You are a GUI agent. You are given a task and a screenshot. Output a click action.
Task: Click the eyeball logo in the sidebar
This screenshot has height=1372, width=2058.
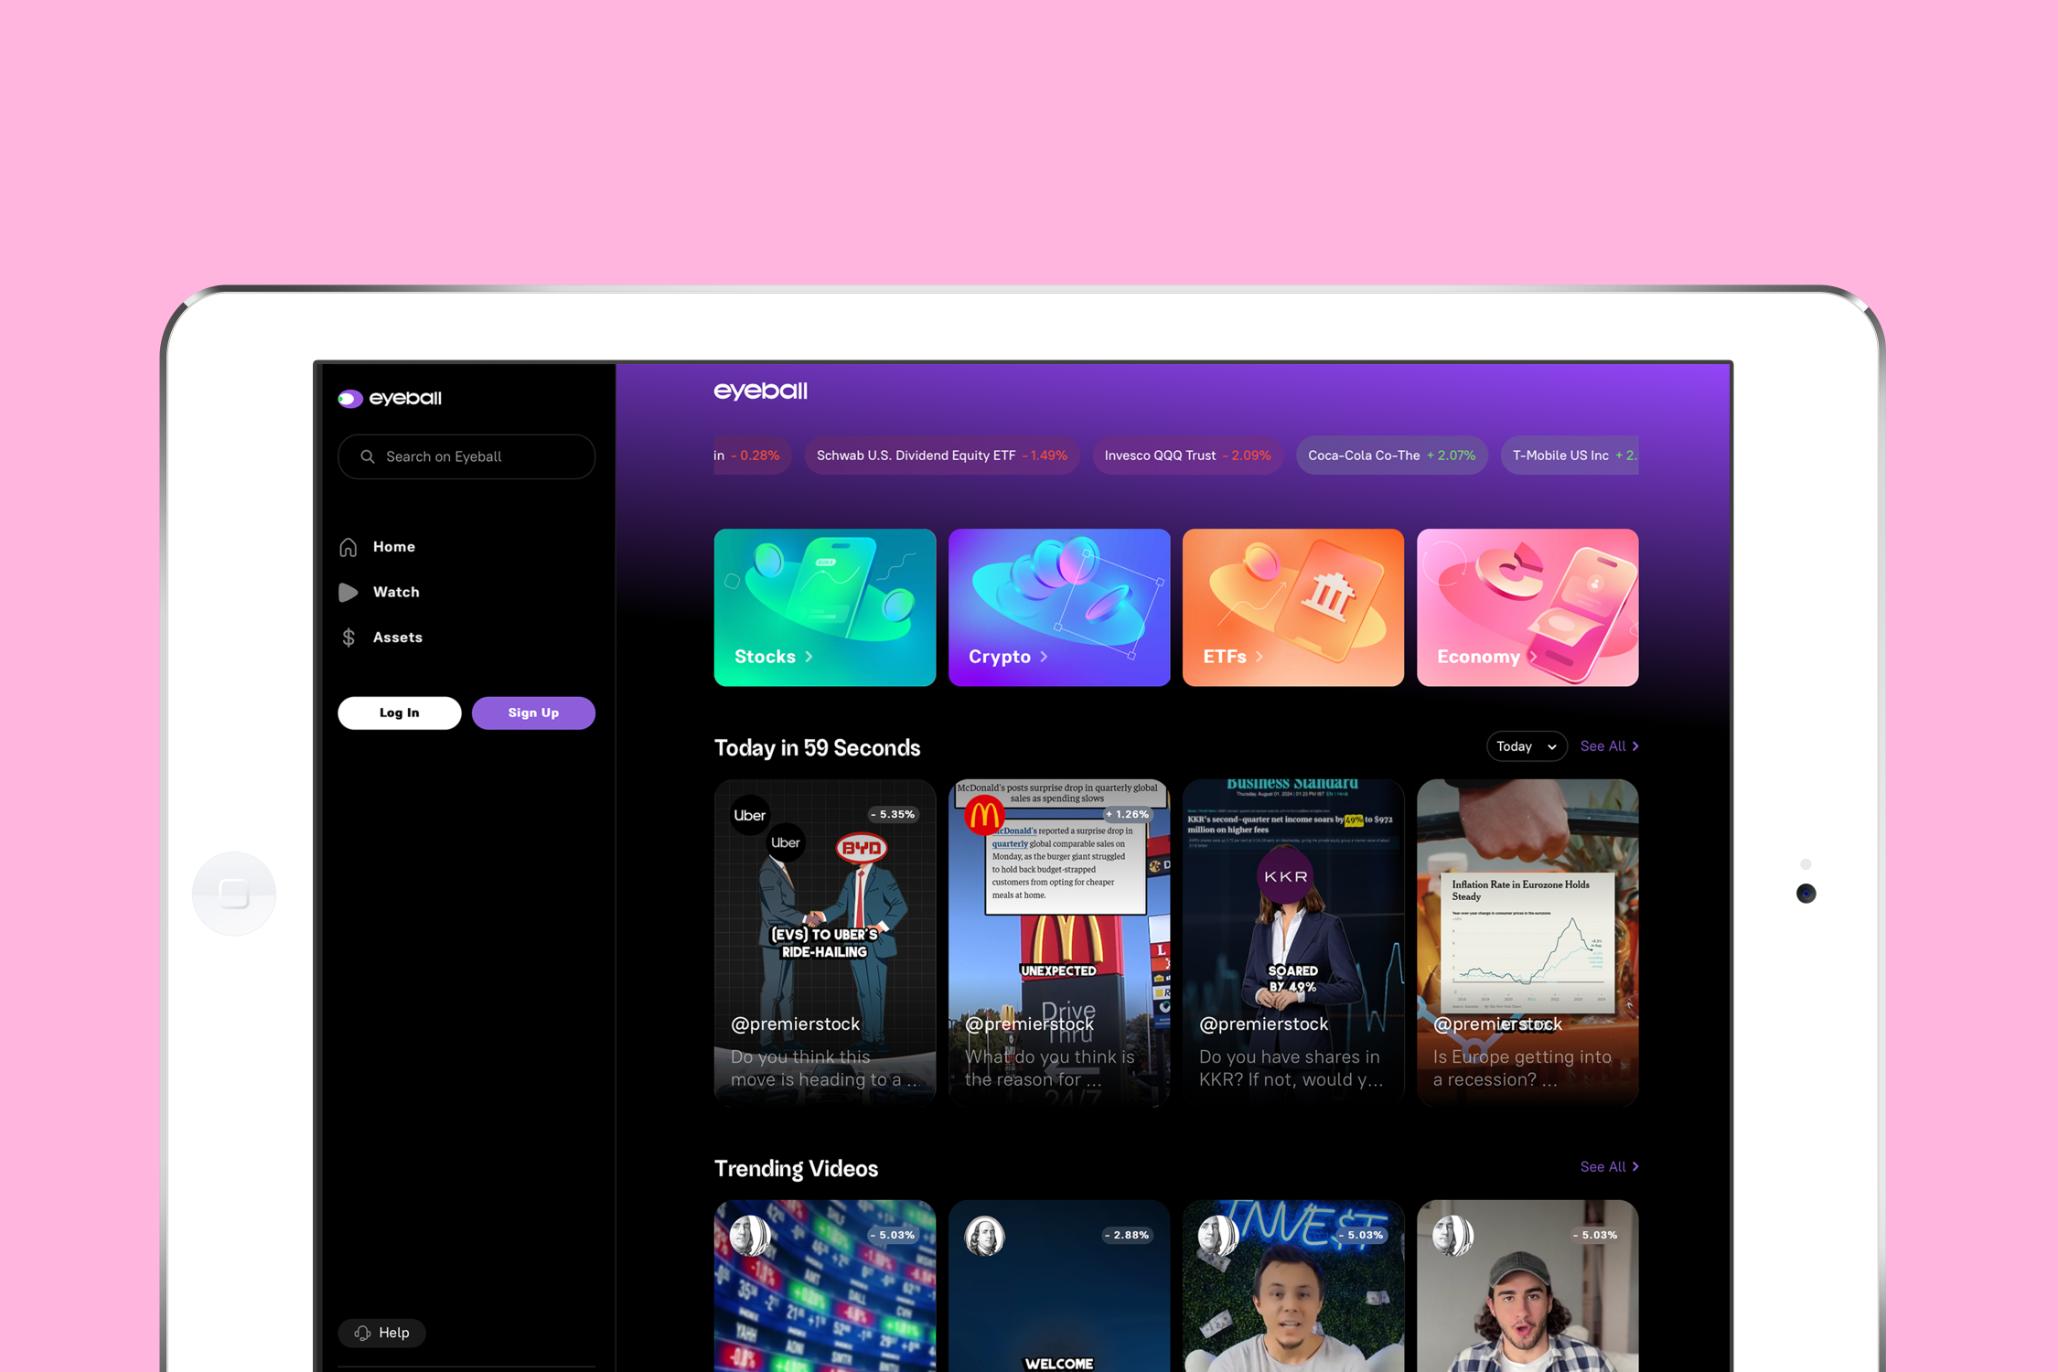(390, 398)
